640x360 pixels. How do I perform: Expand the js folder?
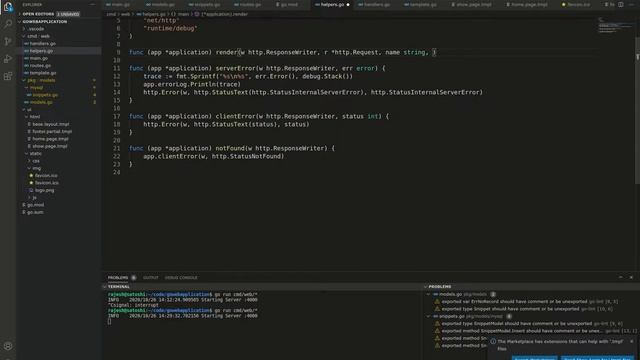(x=29, y=198)
